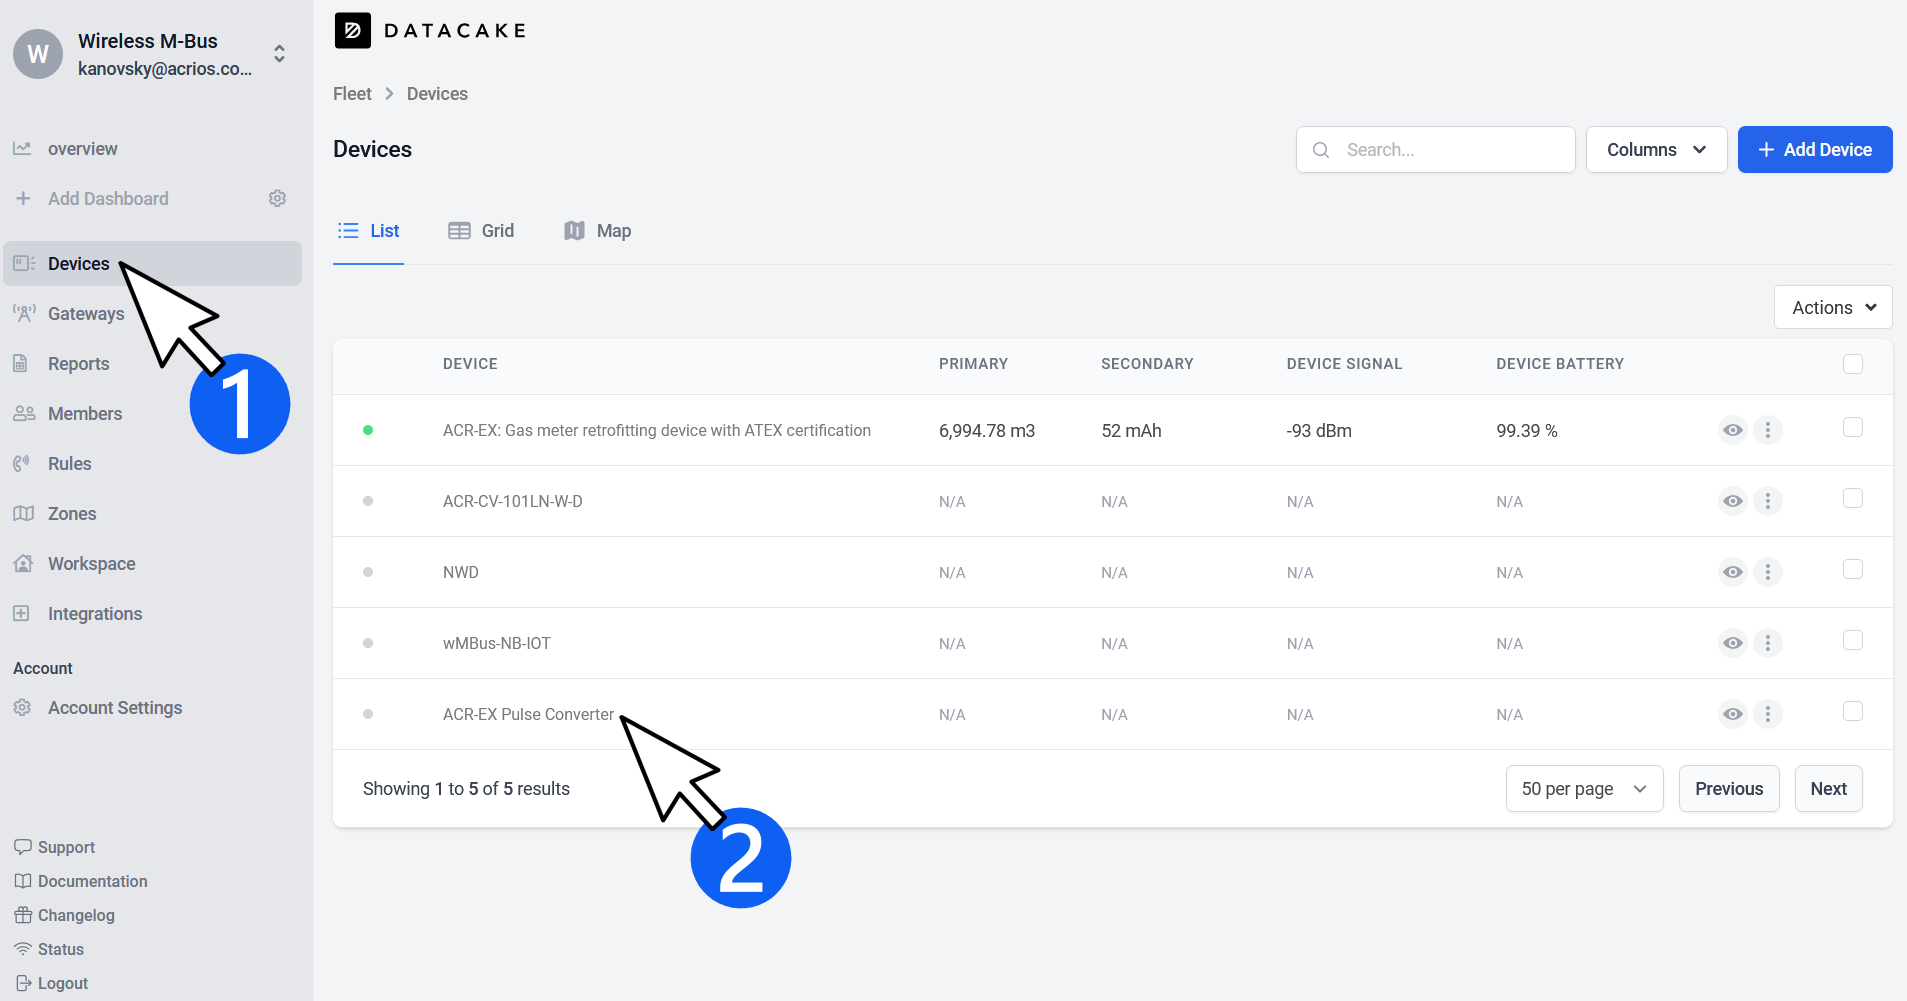This screenshot has width=1907, height=1001.
Task: Switch to the Grid tab
Action: click(481, 231)
